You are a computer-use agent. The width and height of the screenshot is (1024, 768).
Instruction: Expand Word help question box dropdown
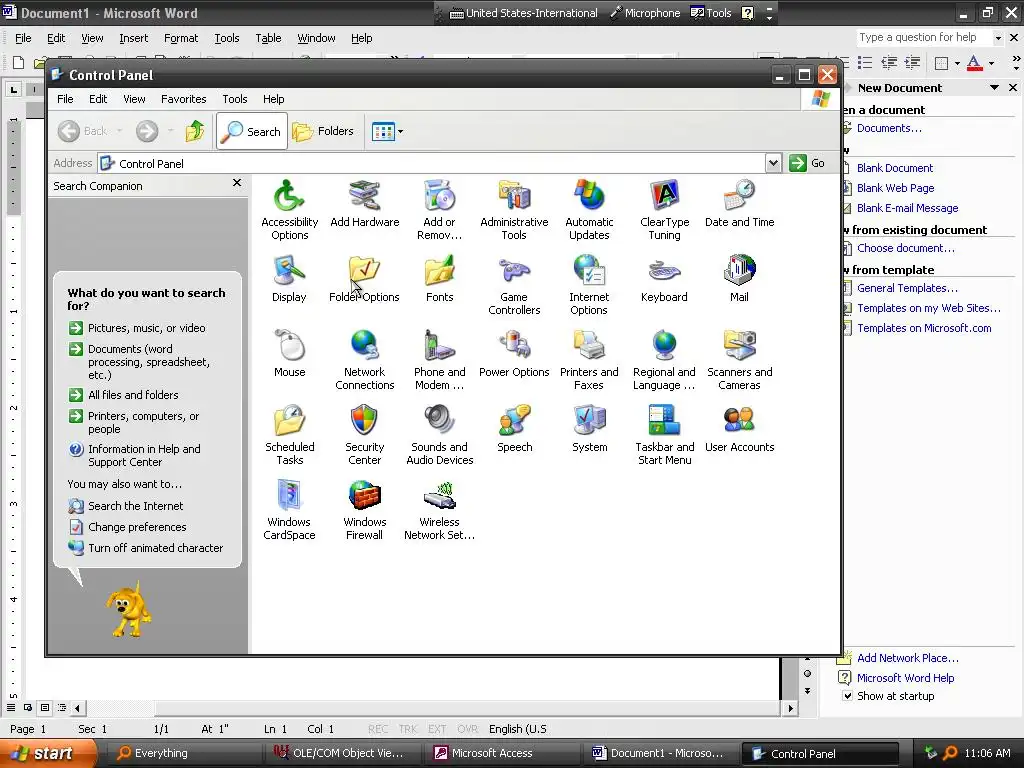pyautogui.click(x=998, y=38)
